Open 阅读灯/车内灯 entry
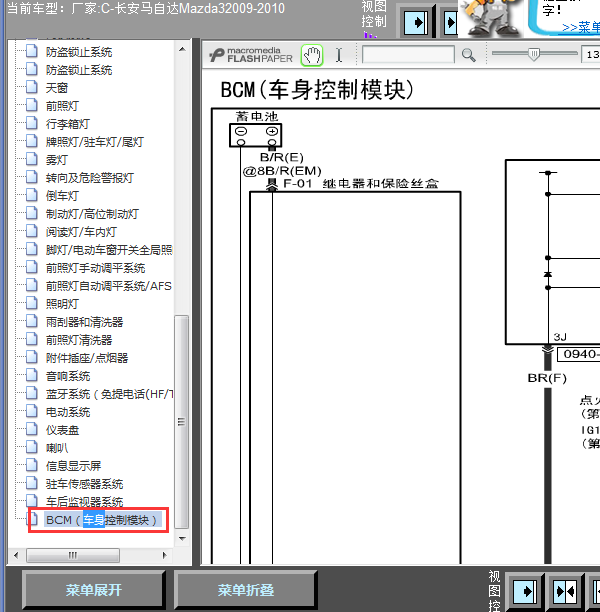Screen dimensions: 600x612 [81, 232]
